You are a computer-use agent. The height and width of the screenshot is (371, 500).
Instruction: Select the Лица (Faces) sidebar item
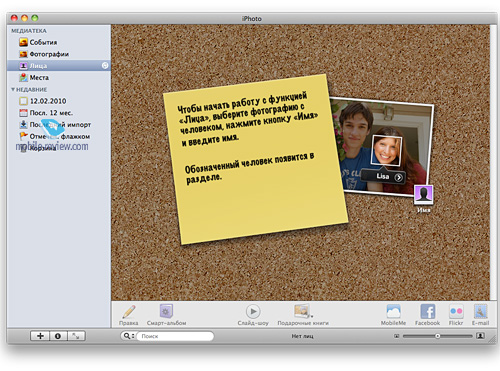[59, 66]
